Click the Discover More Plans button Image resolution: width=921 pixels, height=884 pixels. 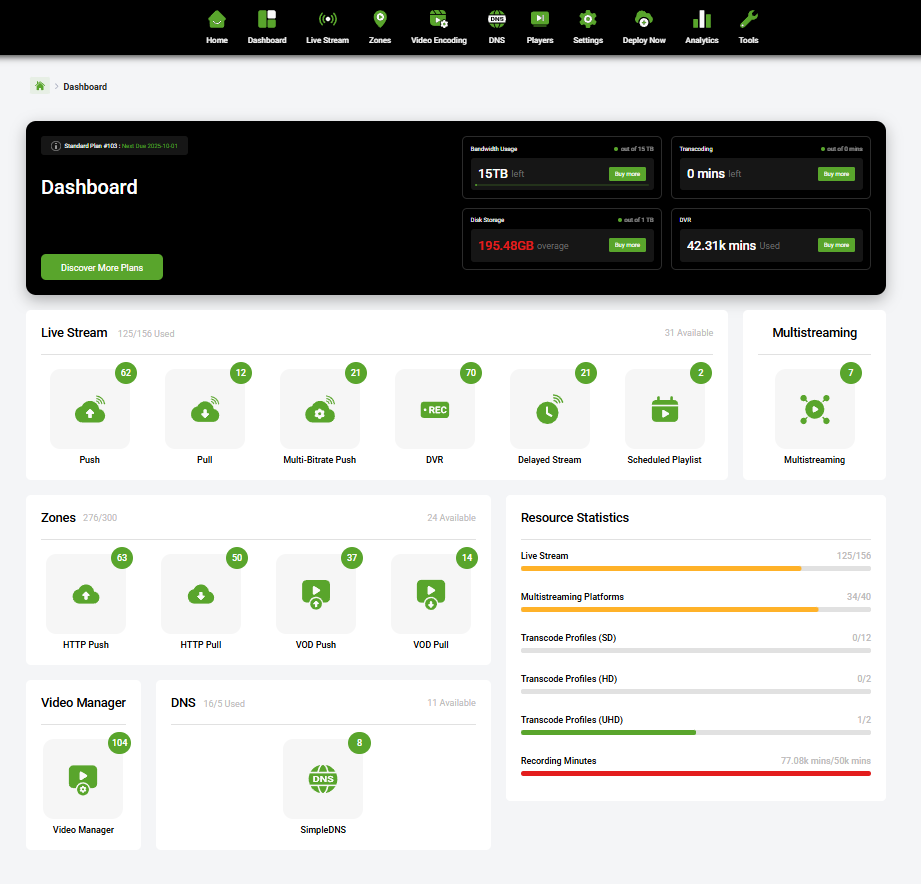tap(101, 267)
